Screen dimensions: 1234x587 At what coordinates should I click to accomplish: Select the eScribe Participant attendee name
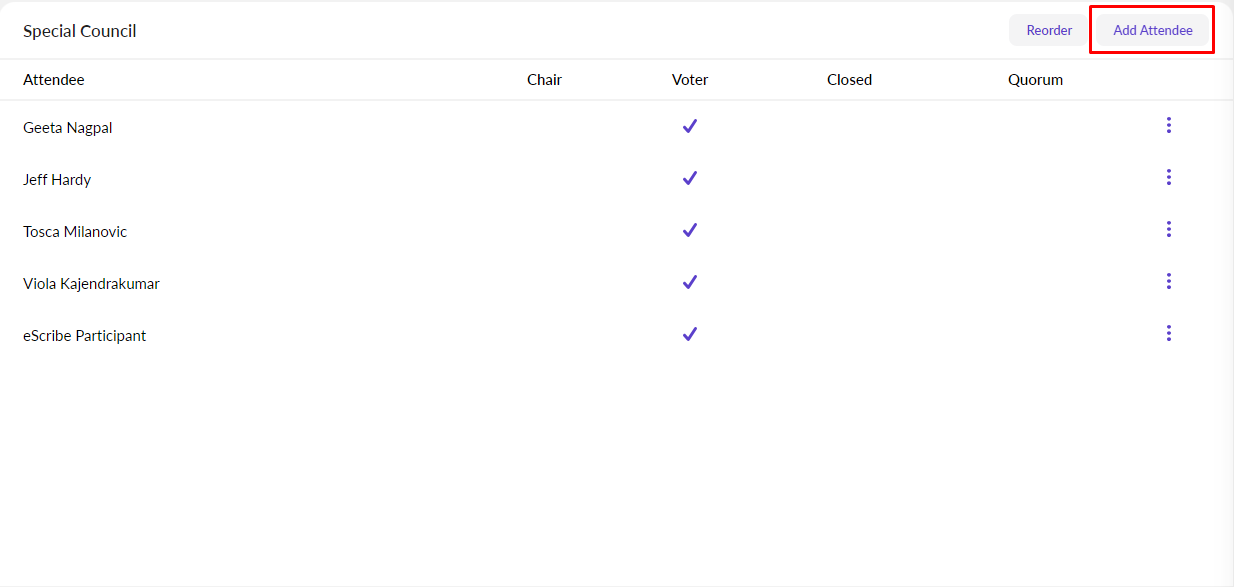[x=85, y=336]
